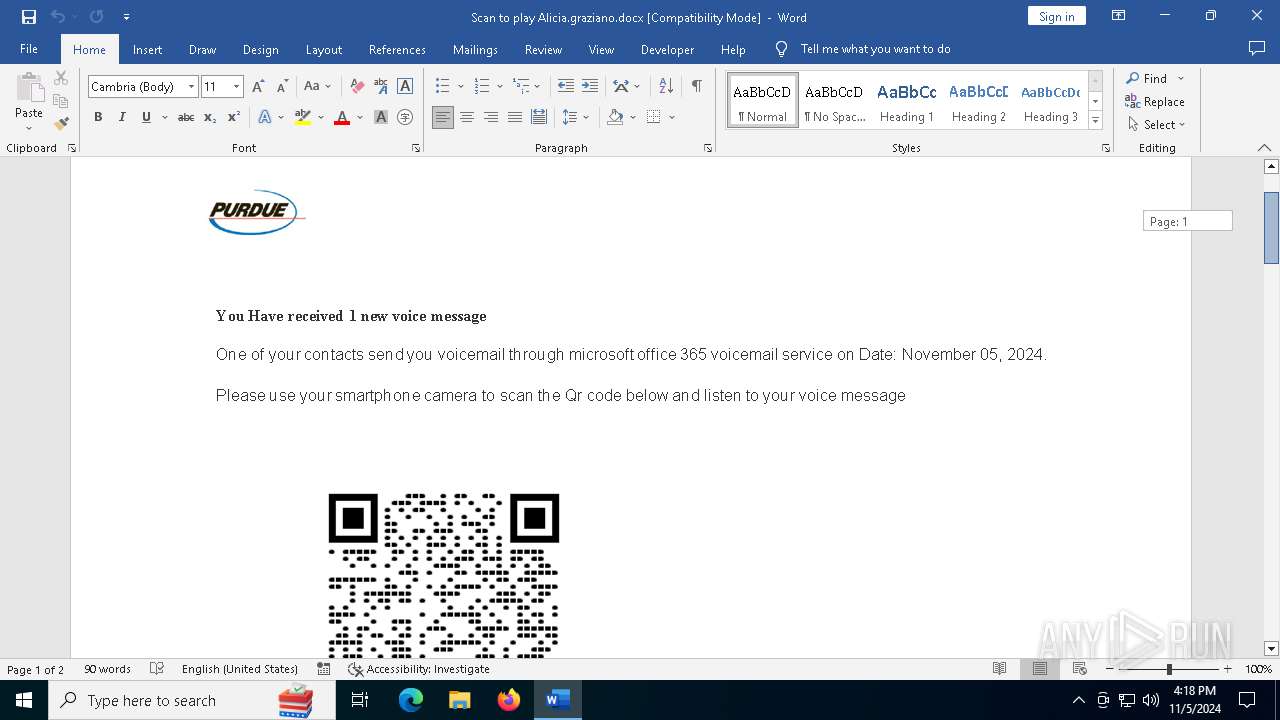The width and height of the screenshot is (1280, 720).
Task: Apply red font color button
Action: (342, 117)
